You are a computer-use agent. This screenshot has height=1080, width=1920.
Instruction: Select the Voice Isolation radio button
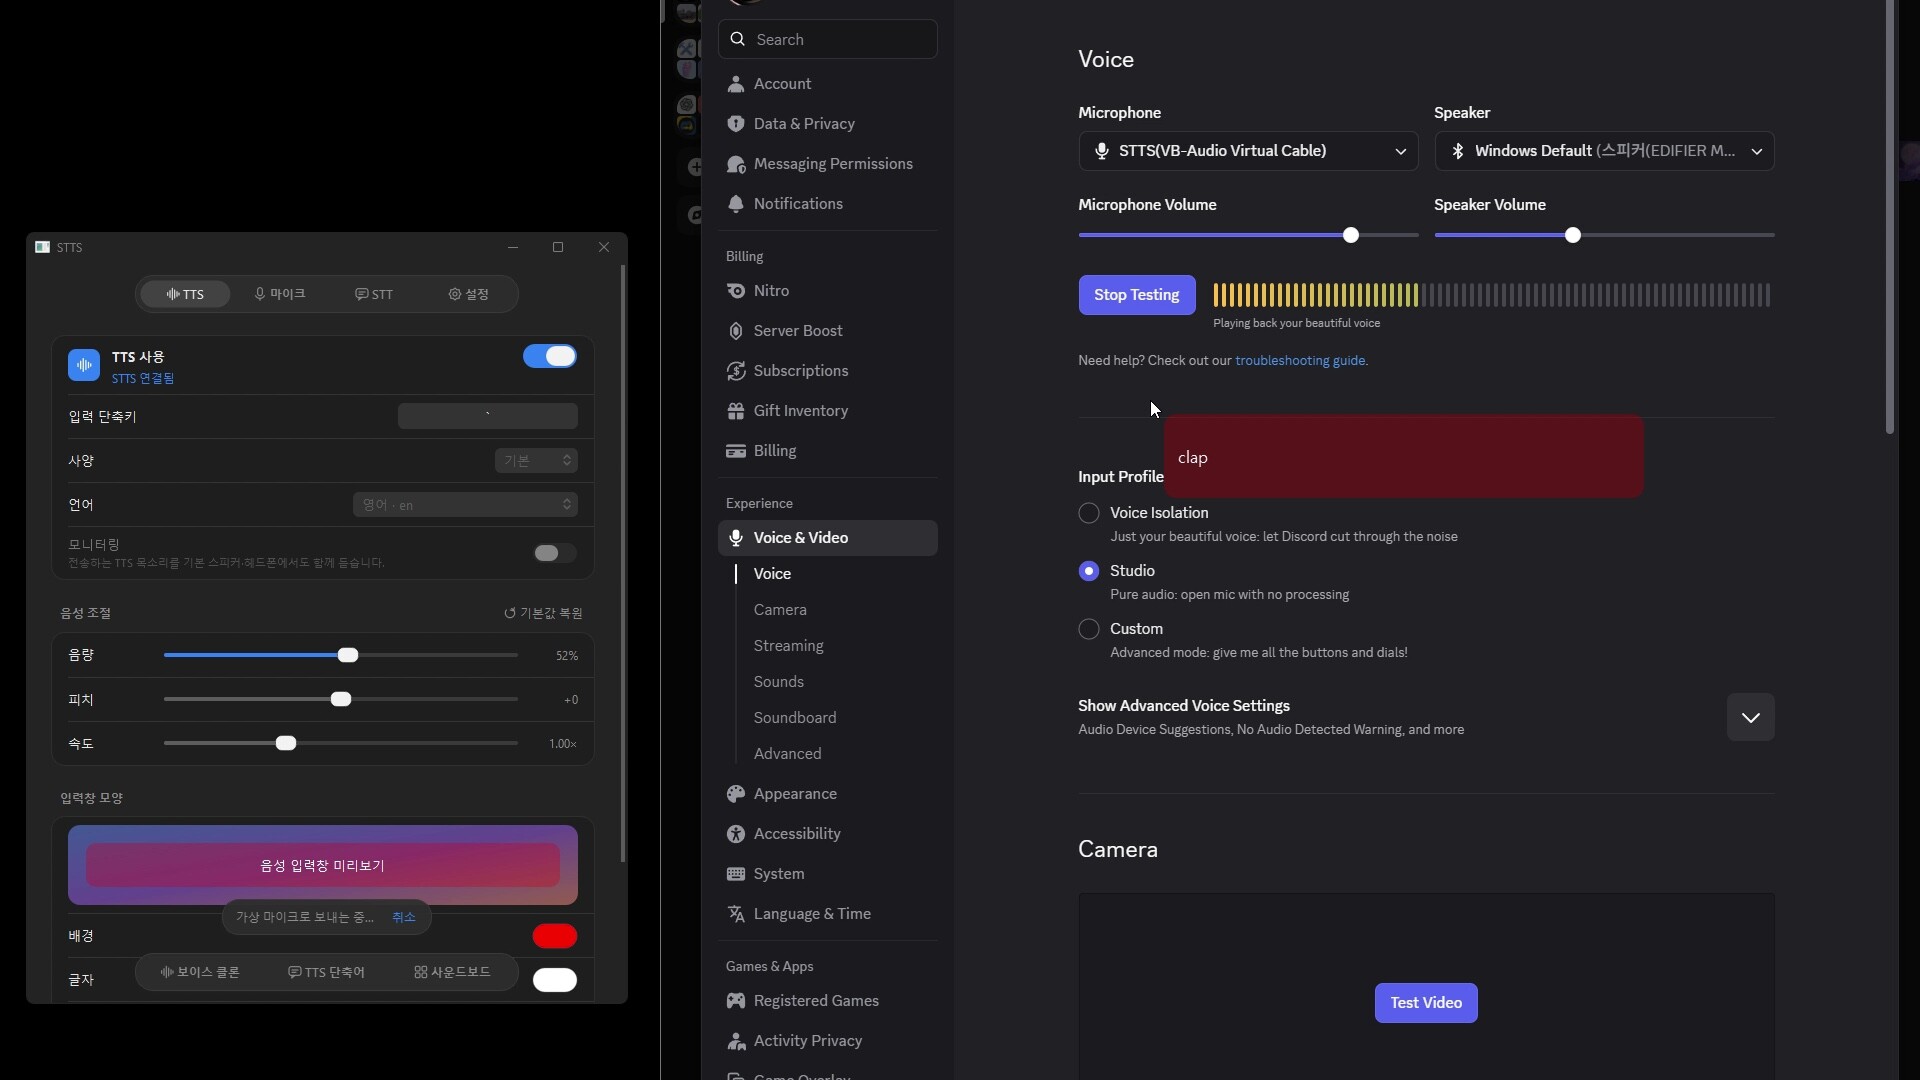pyautogui.click(x=1089, y=513)
